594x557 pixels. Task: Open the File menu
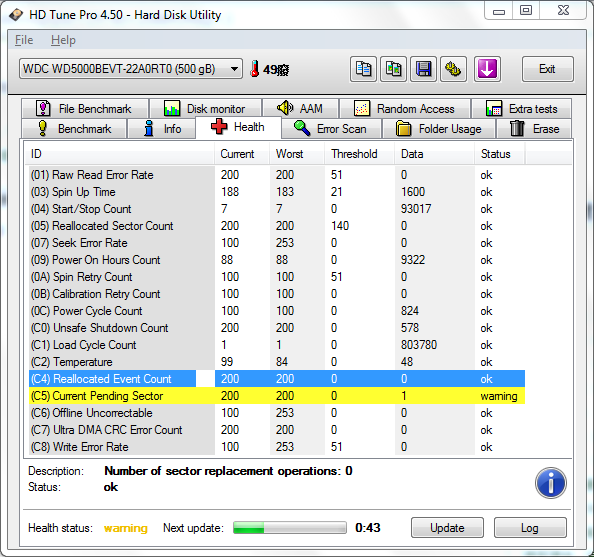[24, 40]
